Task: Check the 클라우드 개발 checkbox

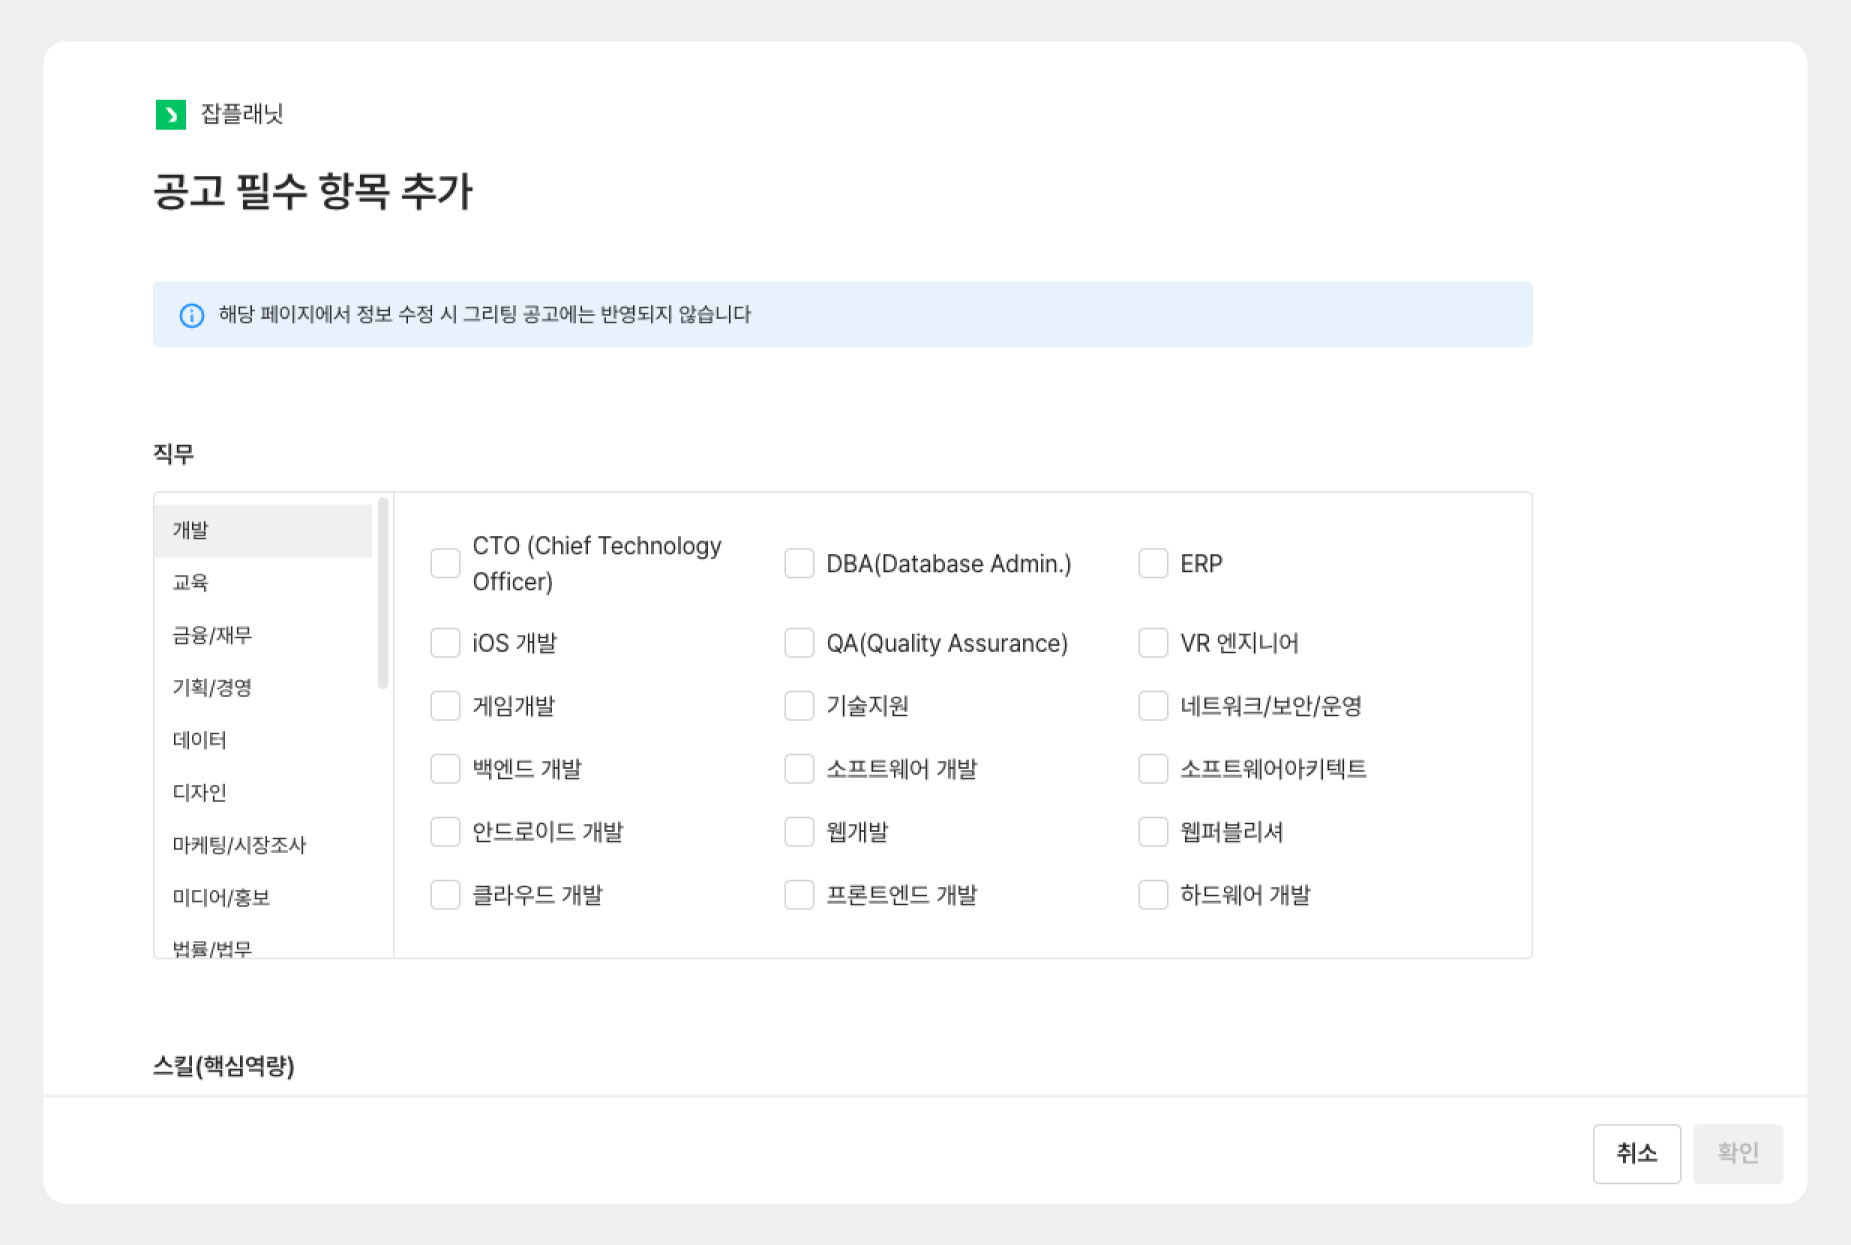Action: point(445,895)
